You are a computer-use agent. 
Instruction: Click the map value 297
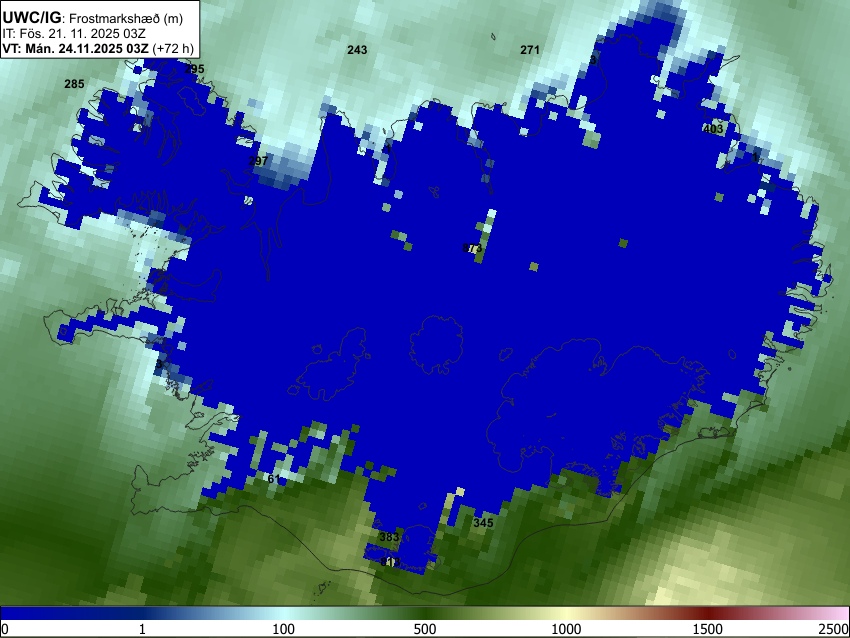[x=258, y=161]
